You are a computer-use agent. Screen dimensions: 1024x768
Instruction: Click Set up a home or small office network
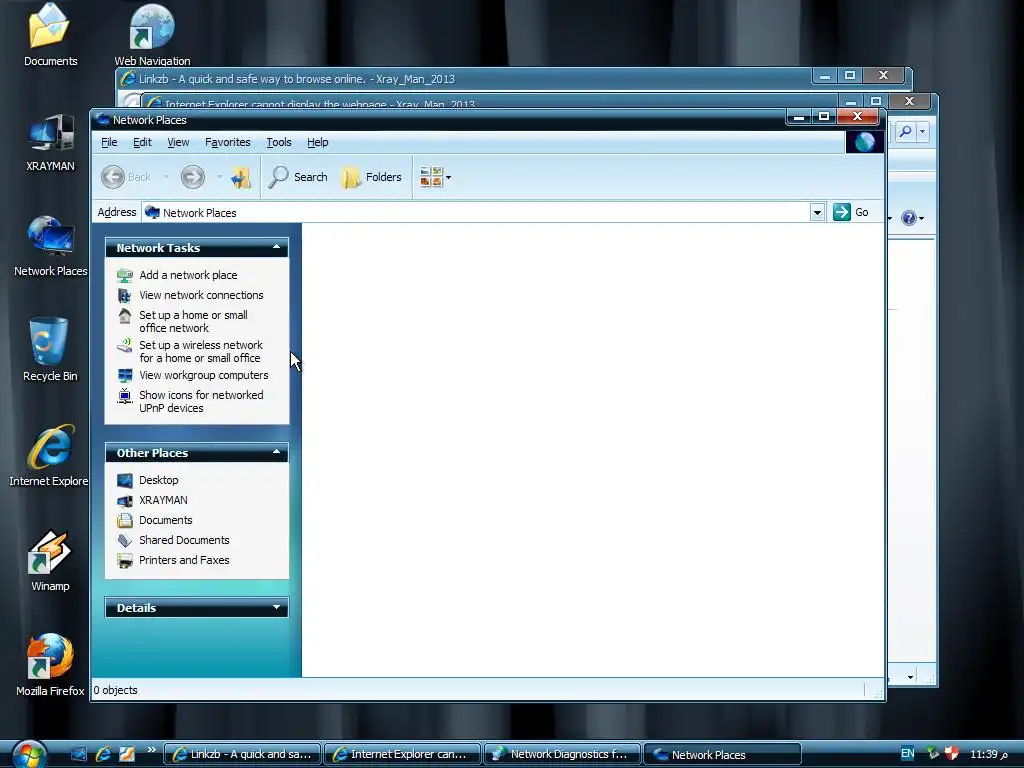193,321
